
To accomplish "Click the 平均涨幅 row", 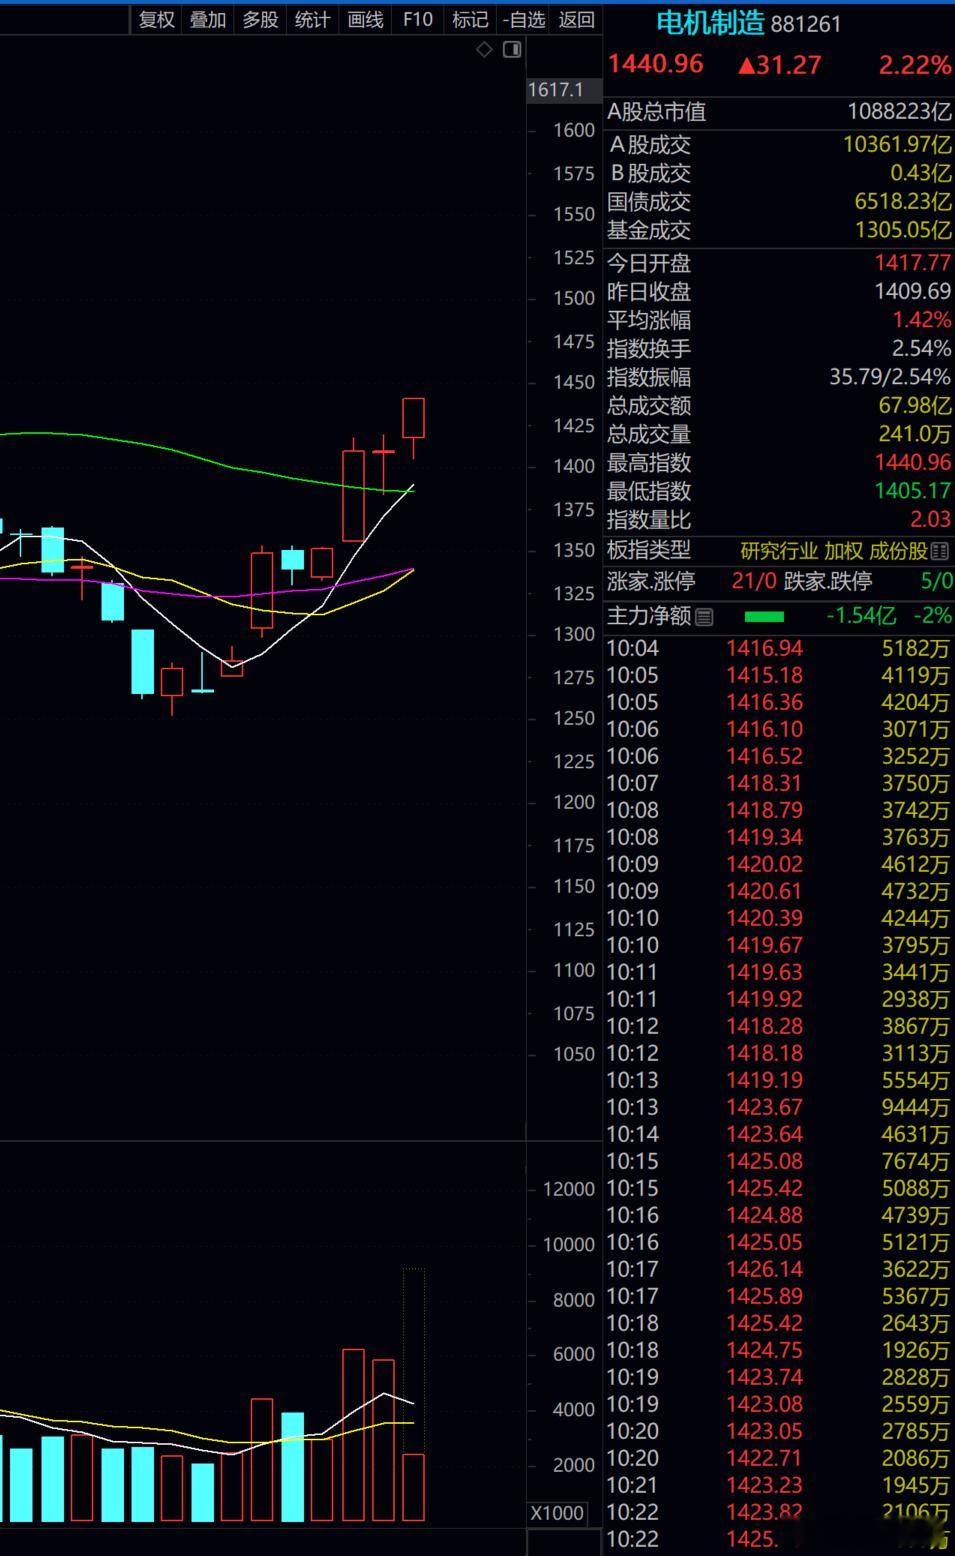I will (x=779, y=320).
